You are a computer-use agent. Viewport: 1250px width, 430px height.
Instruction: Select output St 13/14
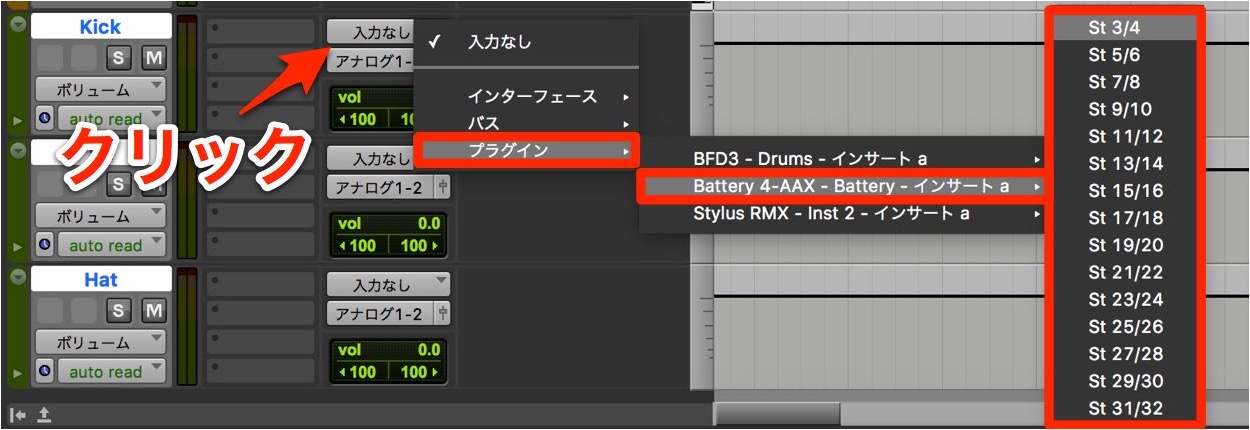coord(1125,163)
